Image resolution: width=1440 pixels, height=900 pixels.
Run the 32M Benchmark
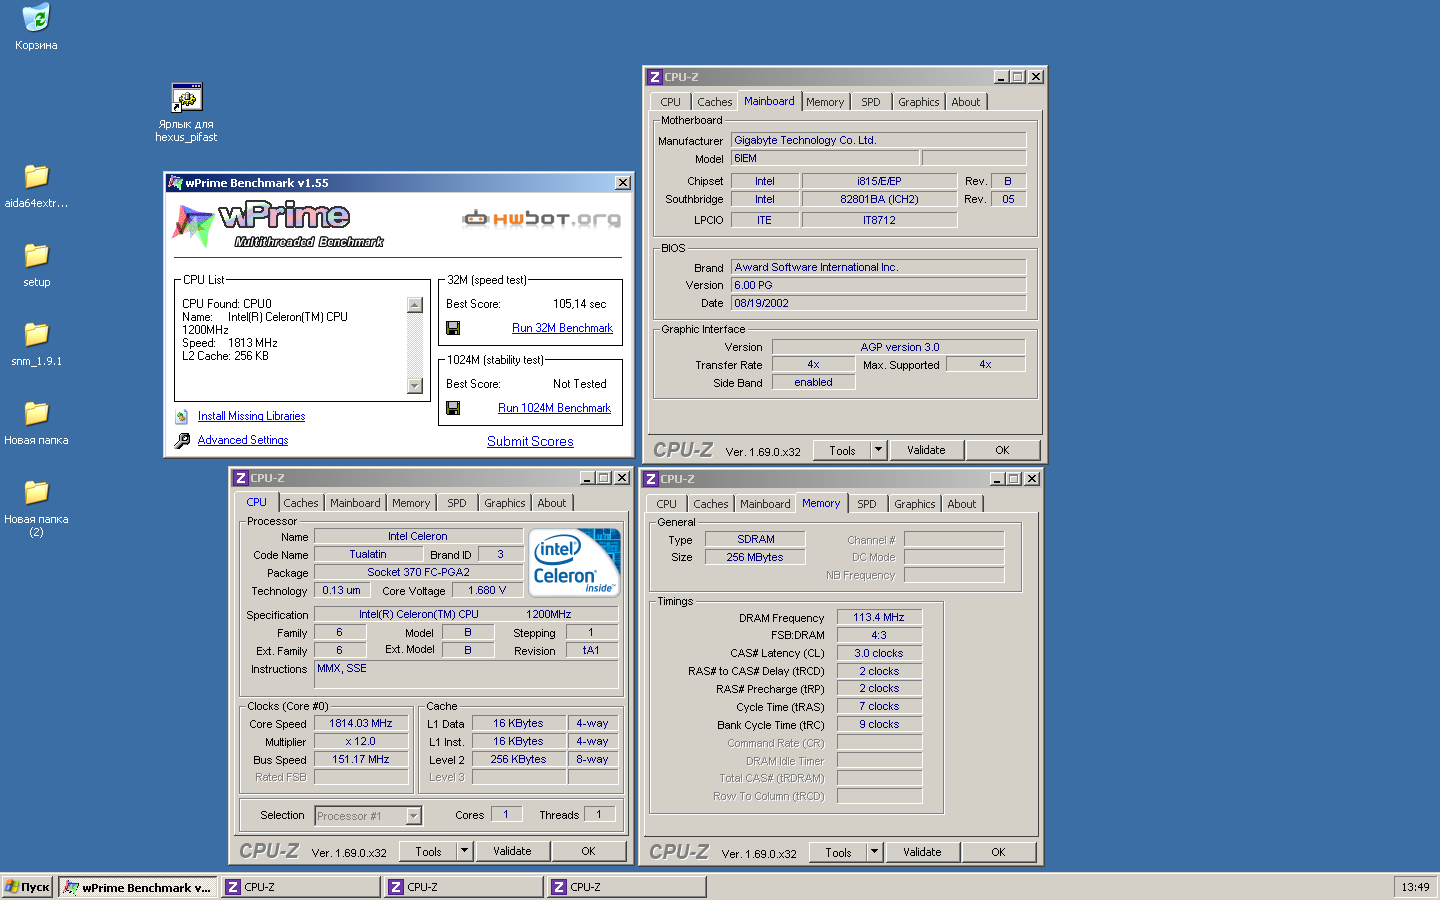click(562, 328)
